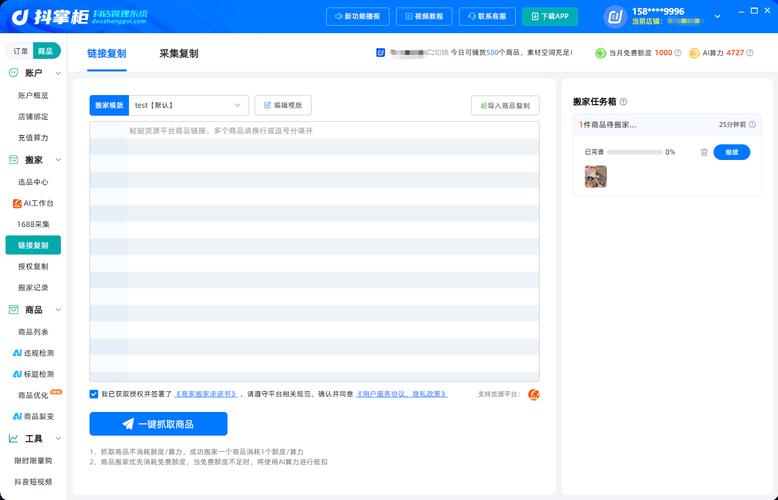Uncheck the authorization agreement checkbox
Image resolution: width=778 pixels, height=500 pixels.
tap(94, 394)
